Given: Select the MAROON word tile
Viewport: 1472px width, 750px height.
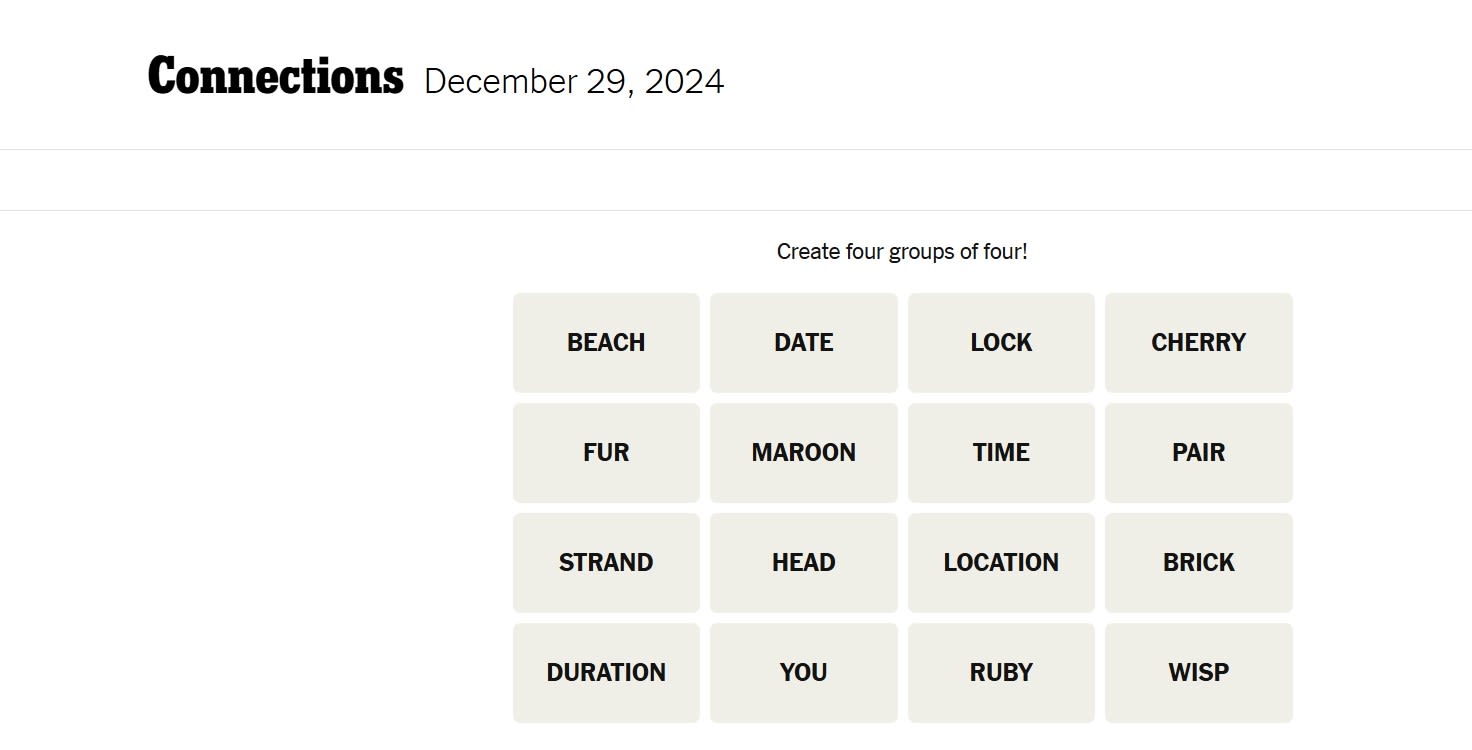Looking at the screenshot, I should [803, 453].
